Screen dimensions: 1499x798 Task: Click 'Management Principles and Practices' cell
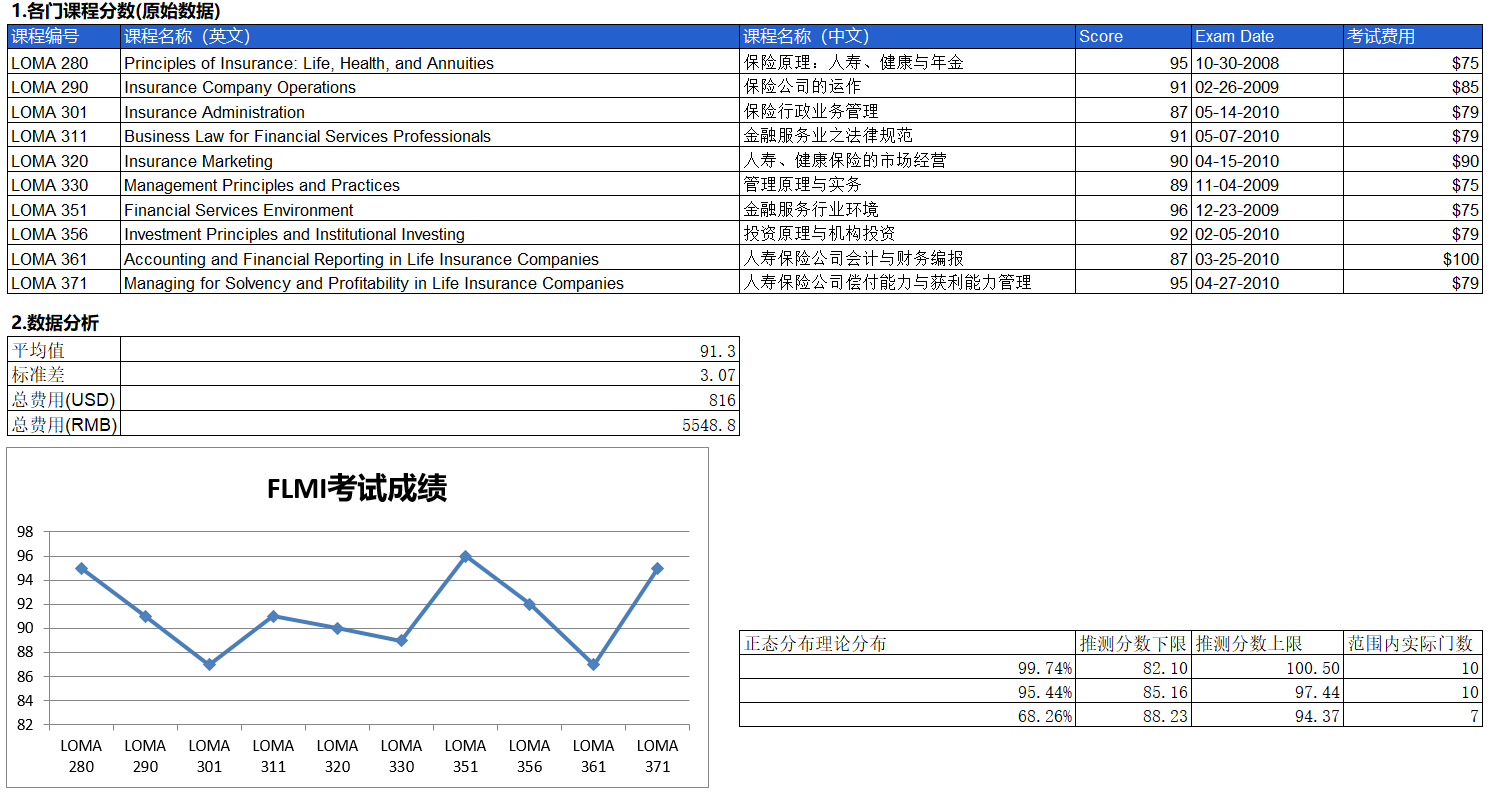click(x=430, y=185)
